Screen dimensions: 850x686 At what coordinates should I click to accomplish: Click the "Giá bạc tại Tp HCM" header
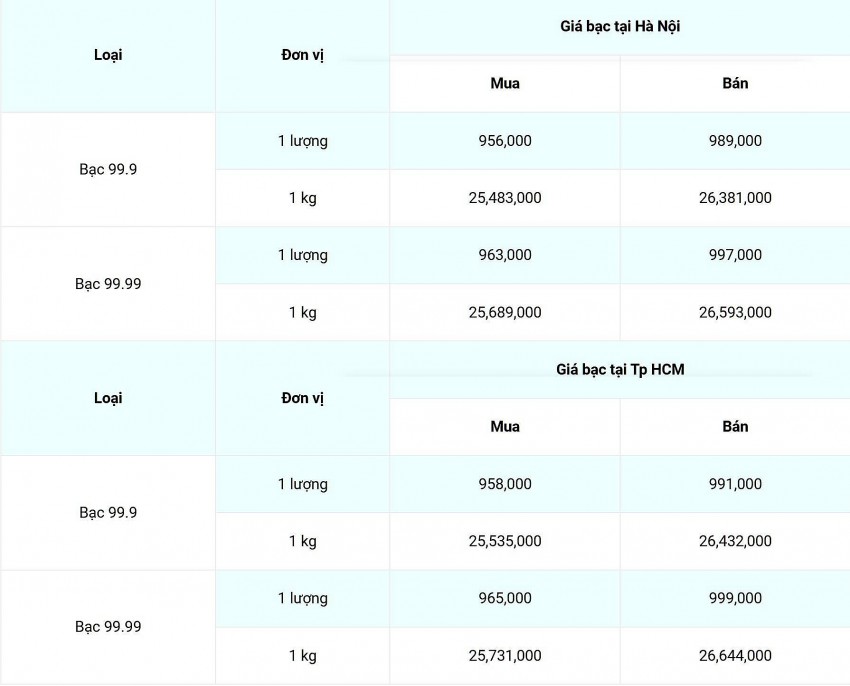click(620, 370)
